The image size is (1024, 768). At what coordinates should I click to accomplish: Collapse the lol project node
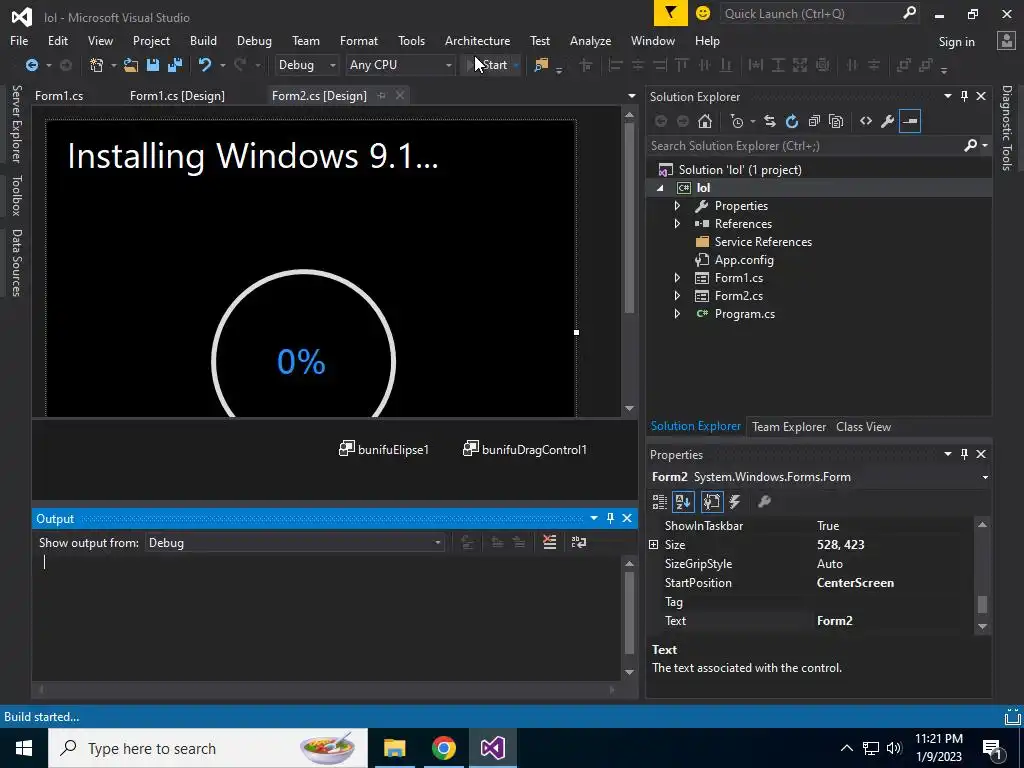660,188
